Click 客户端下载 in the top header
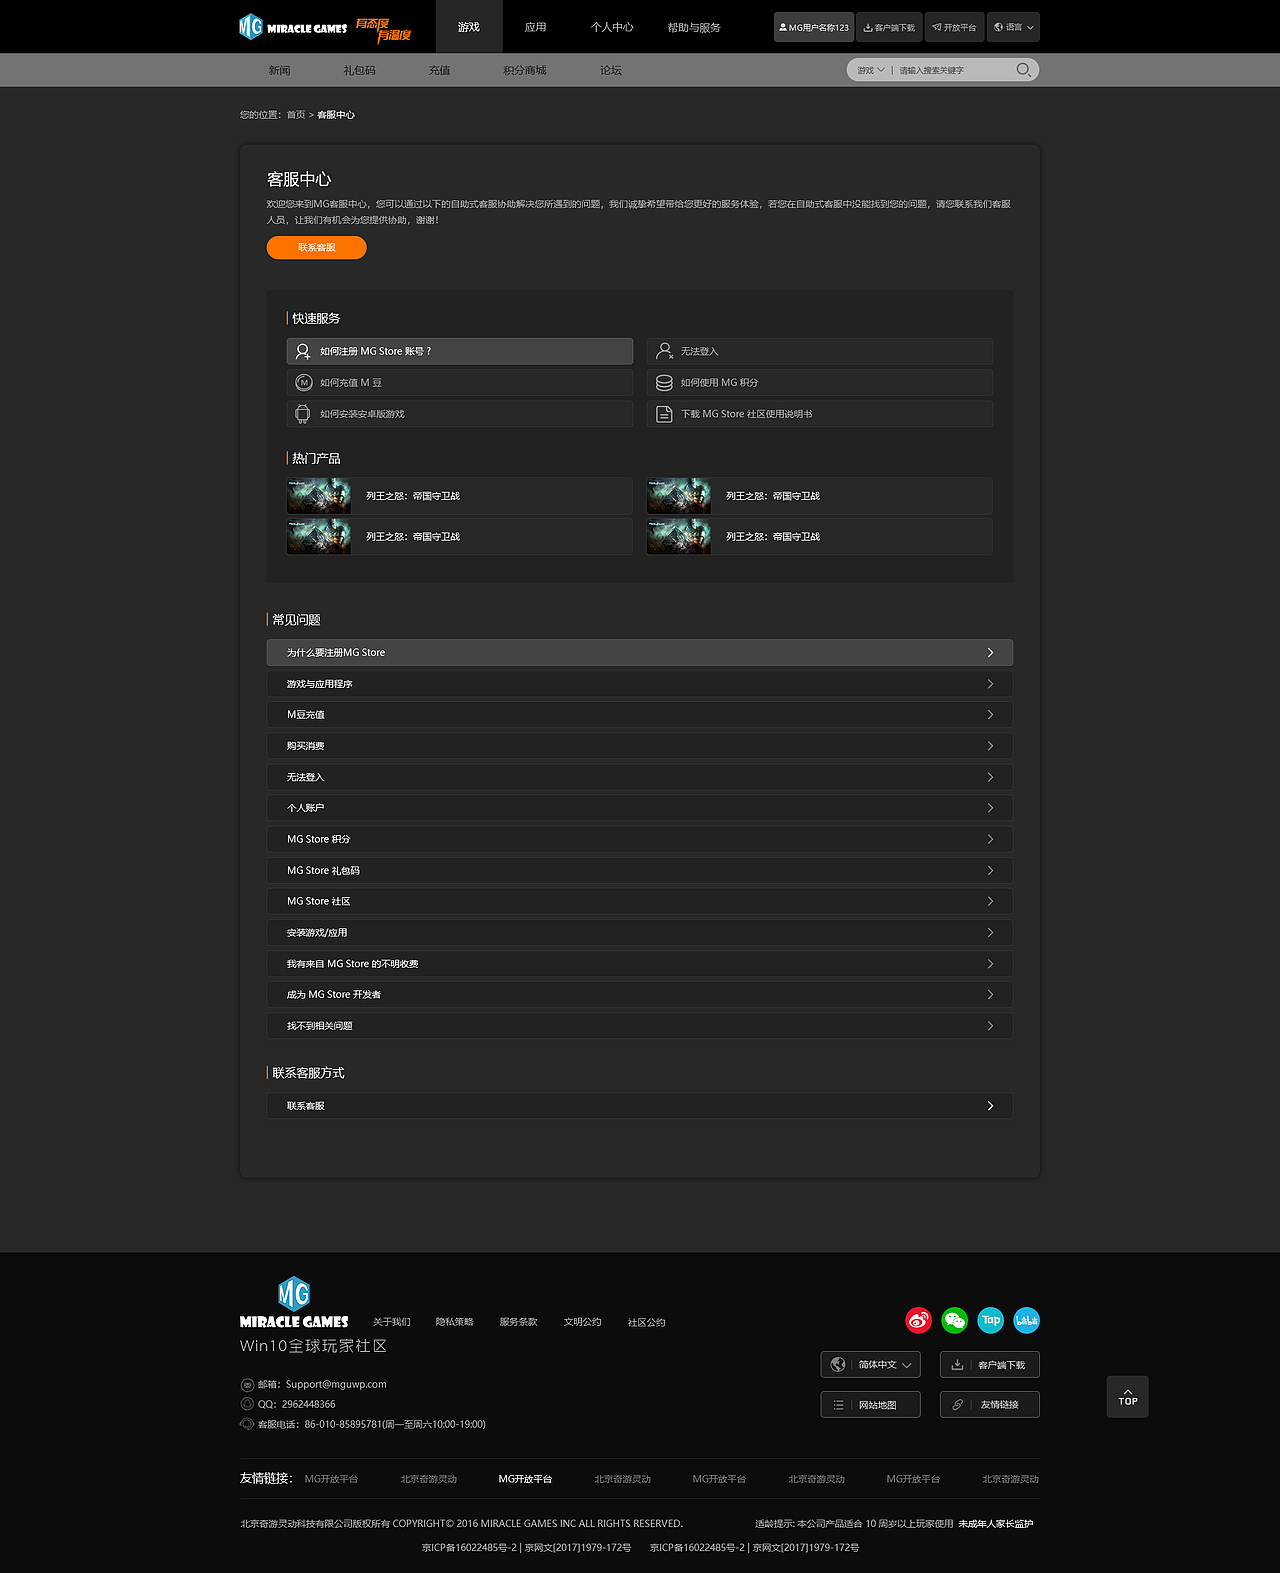 889,27
